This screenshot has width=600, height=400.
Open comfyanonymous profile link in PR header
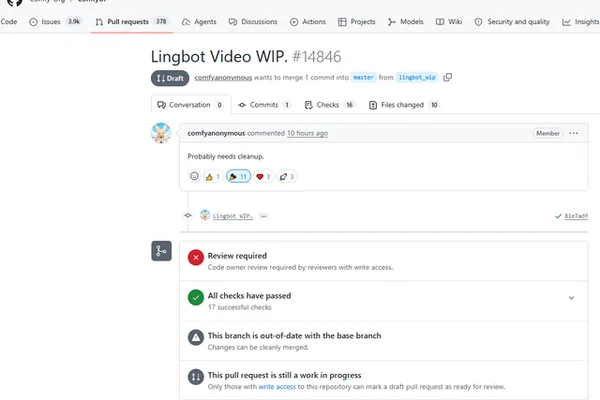click(223, 77)
